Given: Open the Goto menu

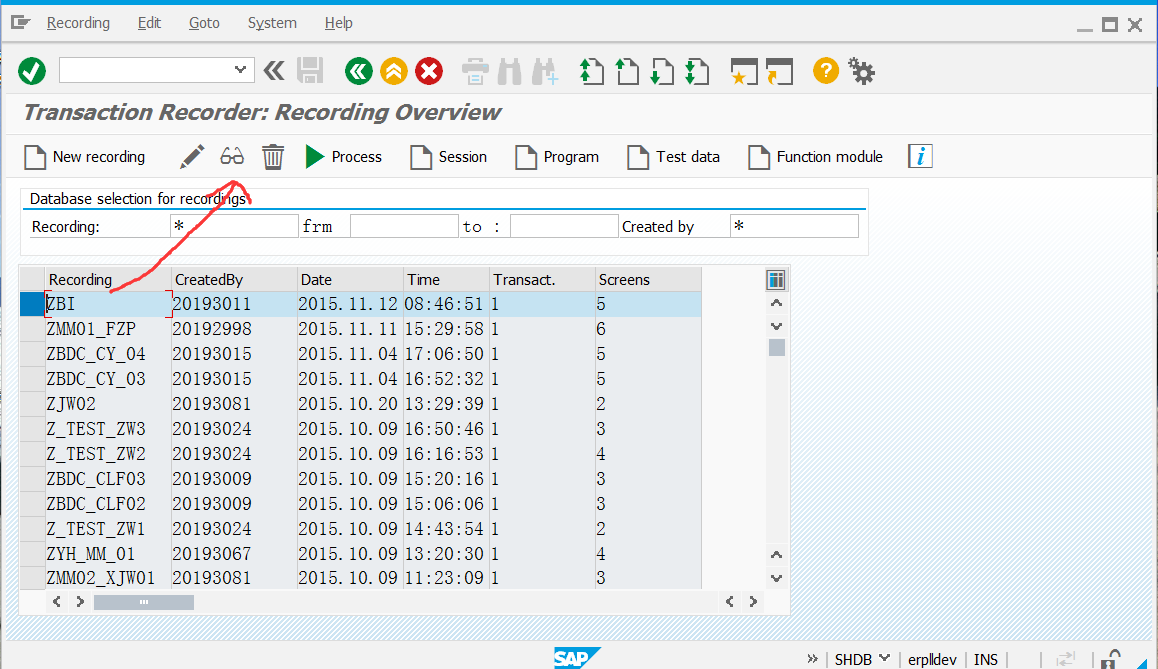Looking at the screenshot, I should [x=204, y=23].
